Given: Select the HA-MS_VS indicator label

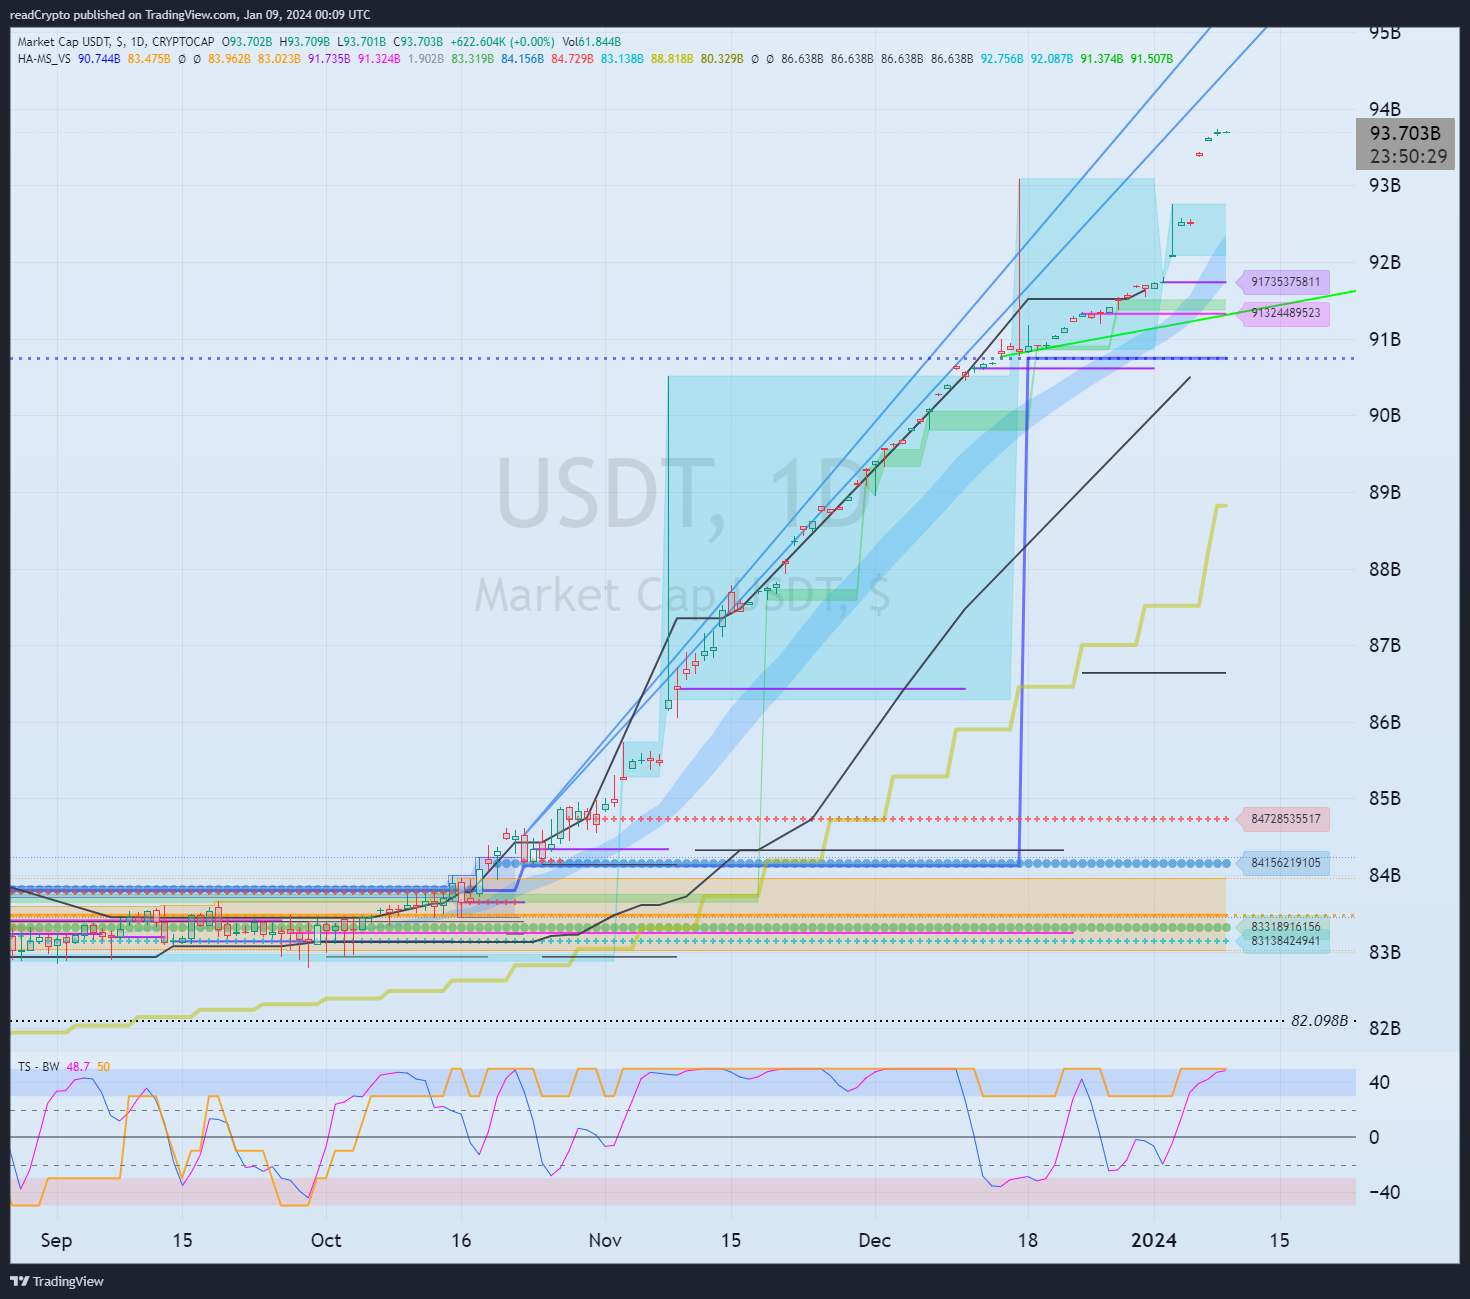Looking at the screenshot, I should [44, 59].
